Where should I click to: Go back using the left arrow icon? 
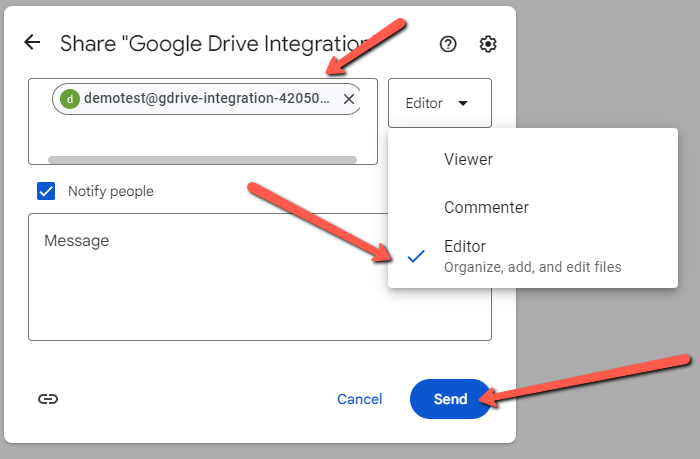click(32, 43)
